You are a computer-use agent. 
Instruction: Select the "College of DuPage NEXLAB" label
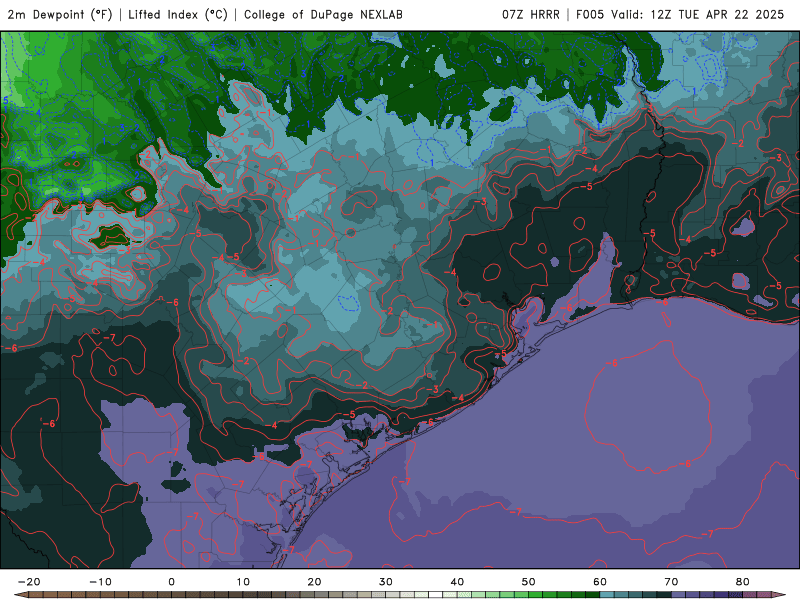[x=323, y=15]
